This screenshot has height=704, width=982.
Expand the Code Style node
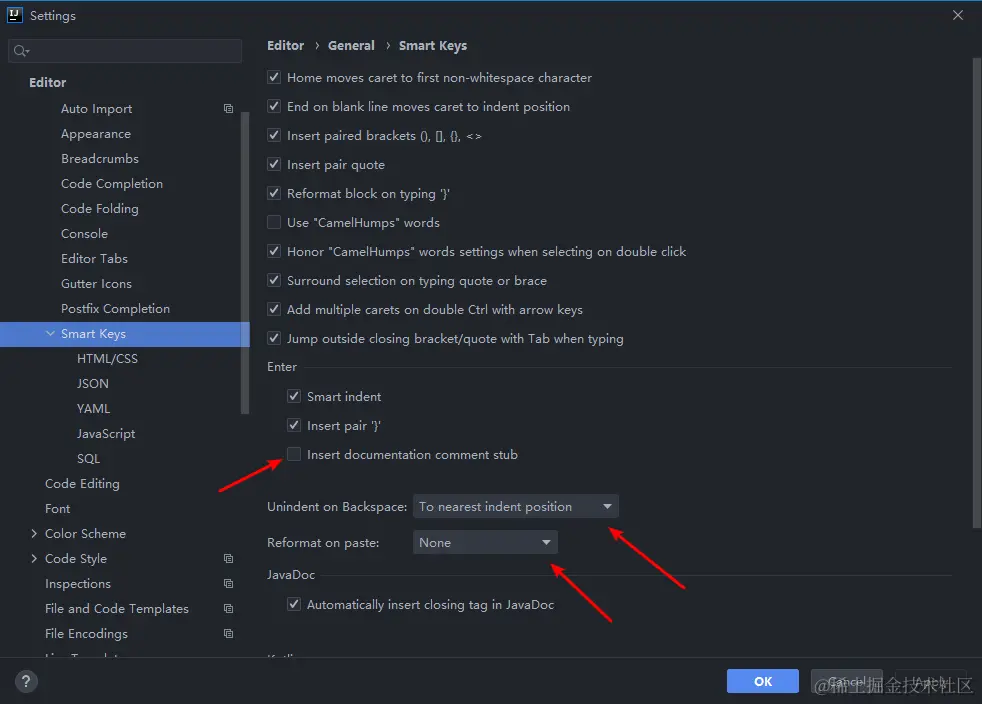pyautogui.click(x=34, y=558)
